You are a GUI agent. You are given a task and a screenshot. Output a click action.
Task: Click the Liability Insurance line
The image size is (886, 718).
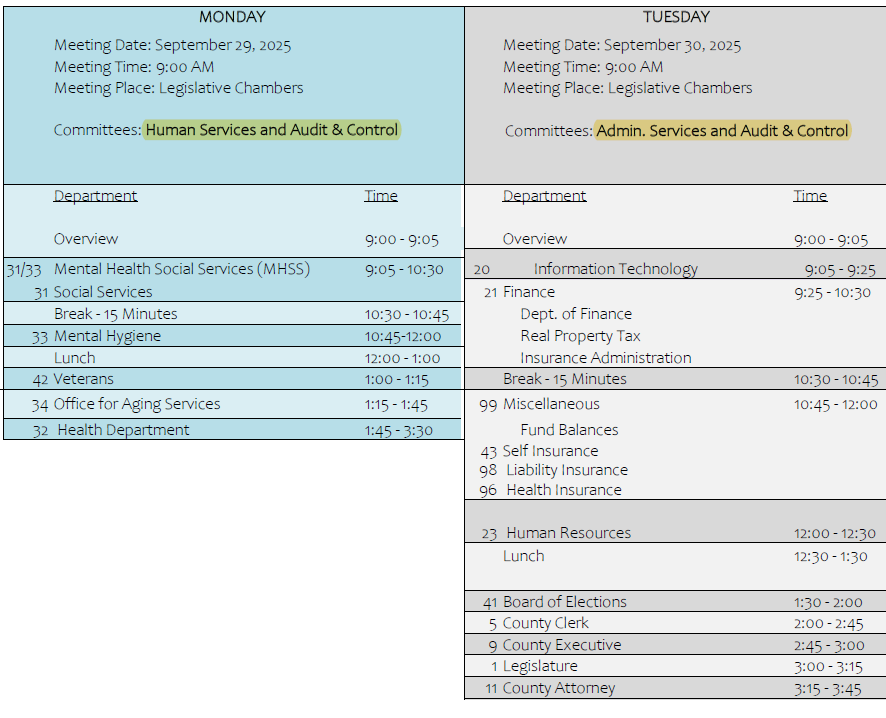(x=567, y=470)
